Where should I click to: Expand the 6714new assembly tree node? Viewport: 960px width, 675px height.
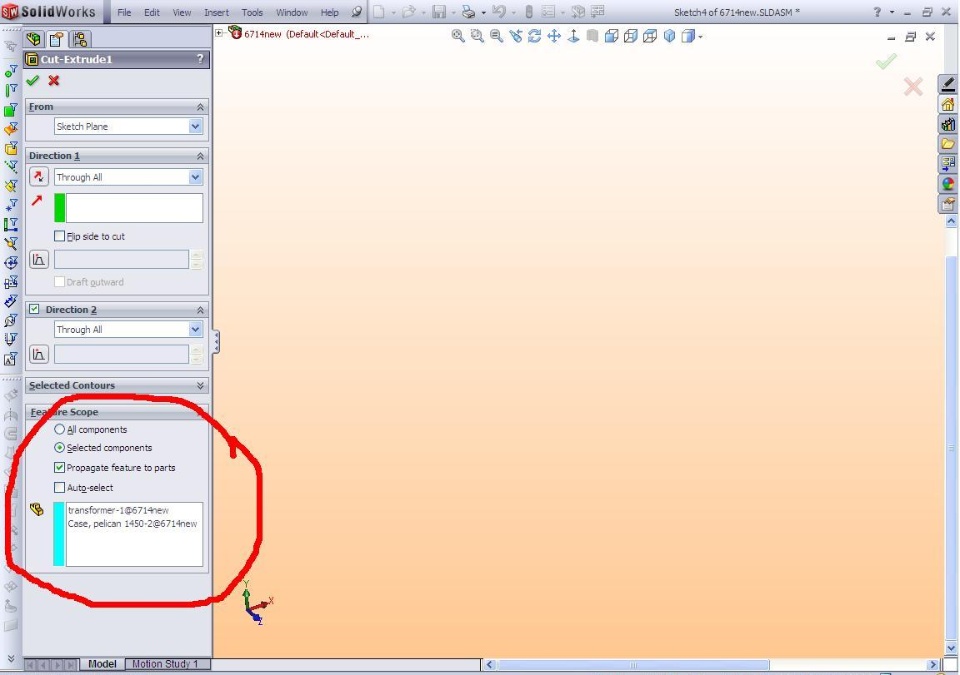[219, 33]
